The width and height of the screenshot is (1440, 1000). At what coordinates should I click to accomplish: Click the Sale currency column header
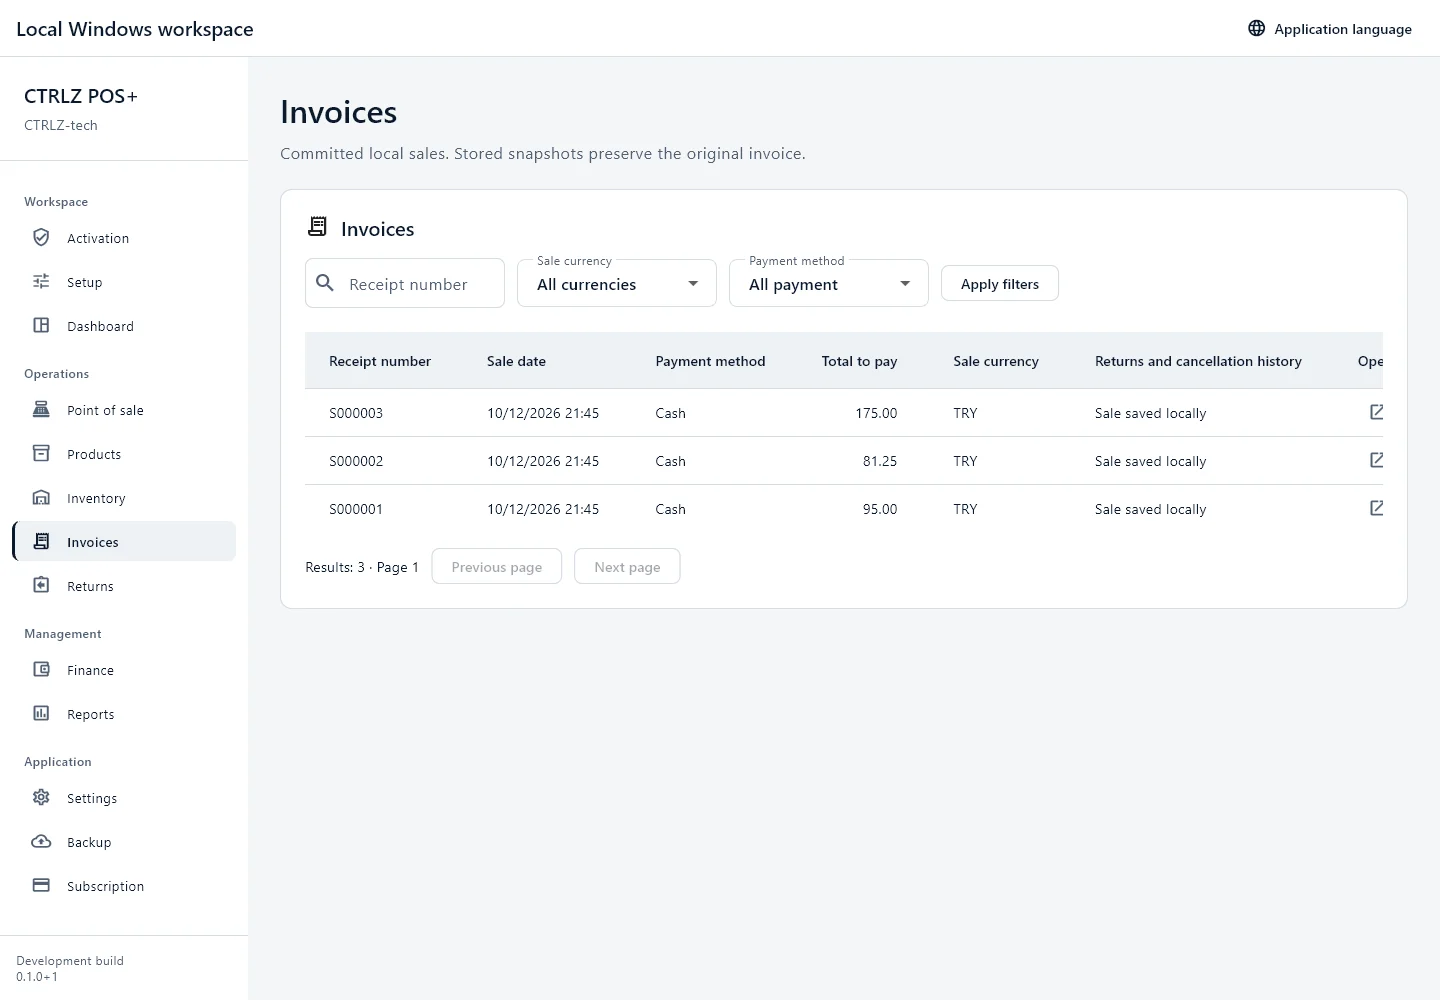(x=996, y=361)
